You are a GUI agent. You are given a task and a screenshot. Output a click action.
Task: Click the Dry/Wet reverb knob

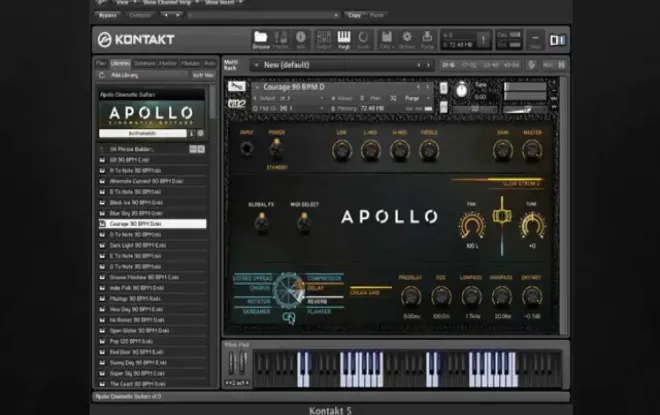532,296
